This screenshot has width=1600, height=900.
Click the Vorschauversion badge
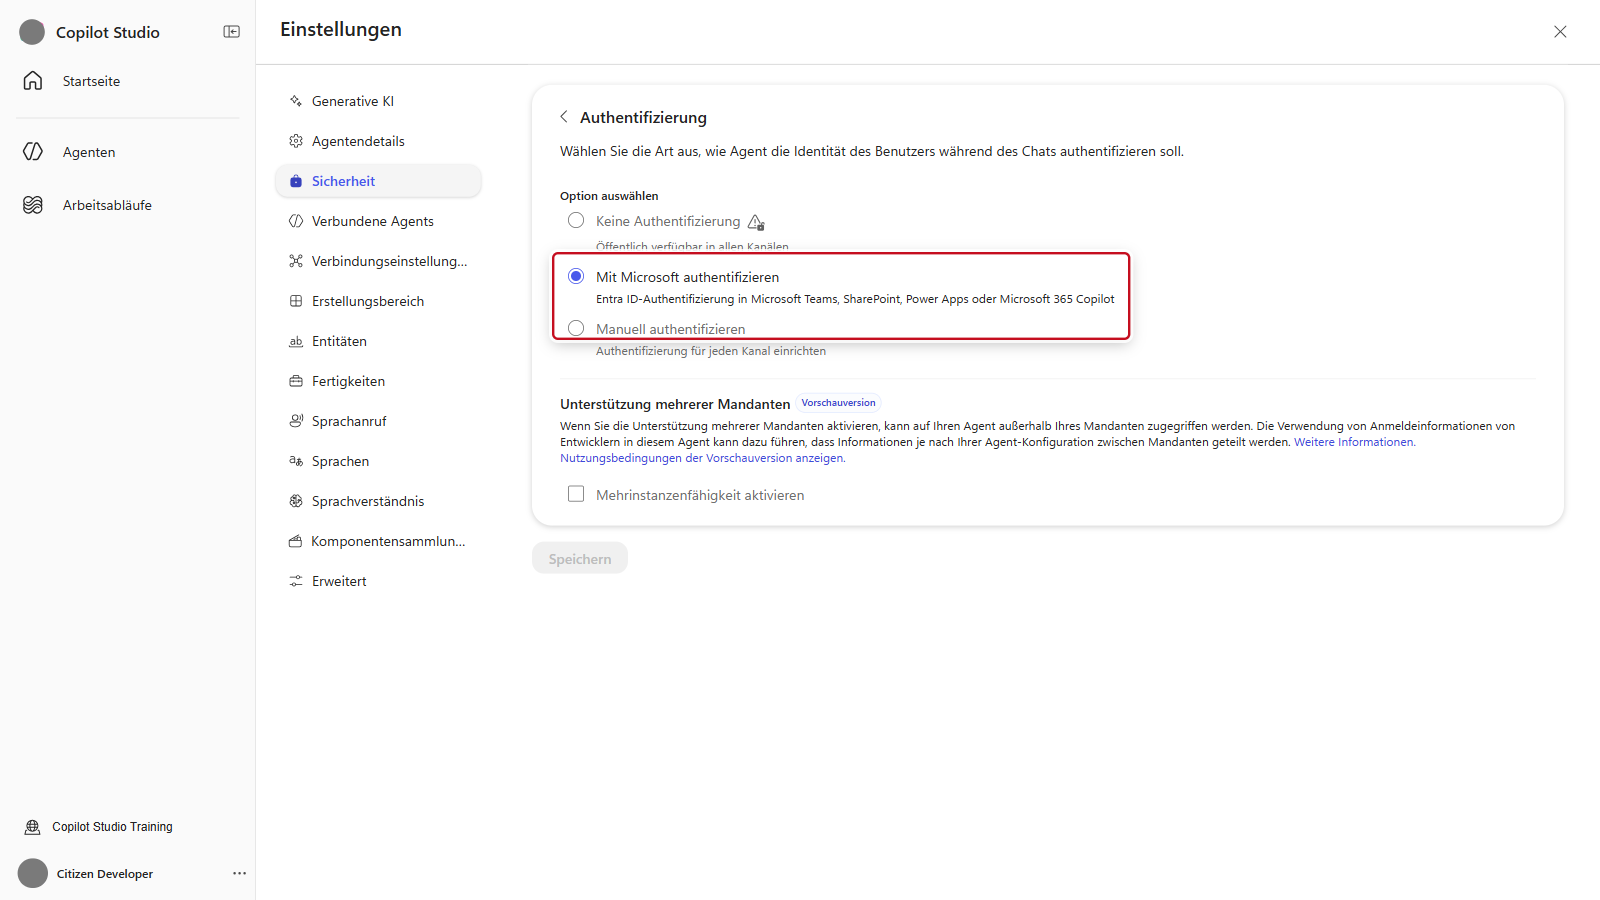tap(838, 403)
